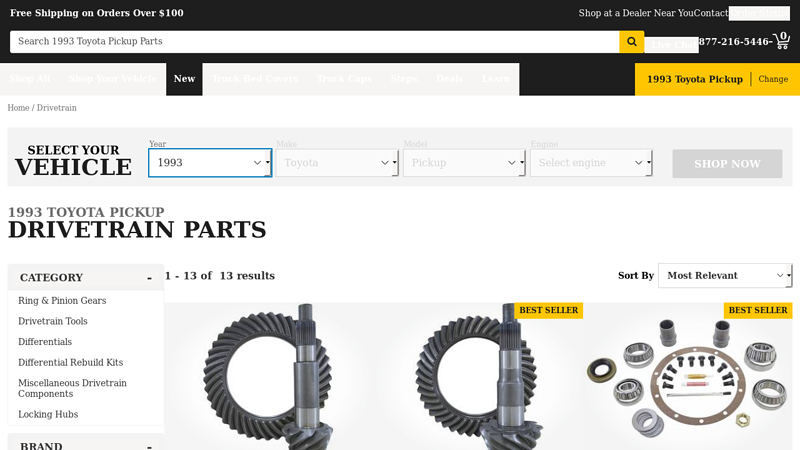The image size is (800, 450).
Task: Filter by Differential Rebuild Kits category
Action: (x=70, y=362)
